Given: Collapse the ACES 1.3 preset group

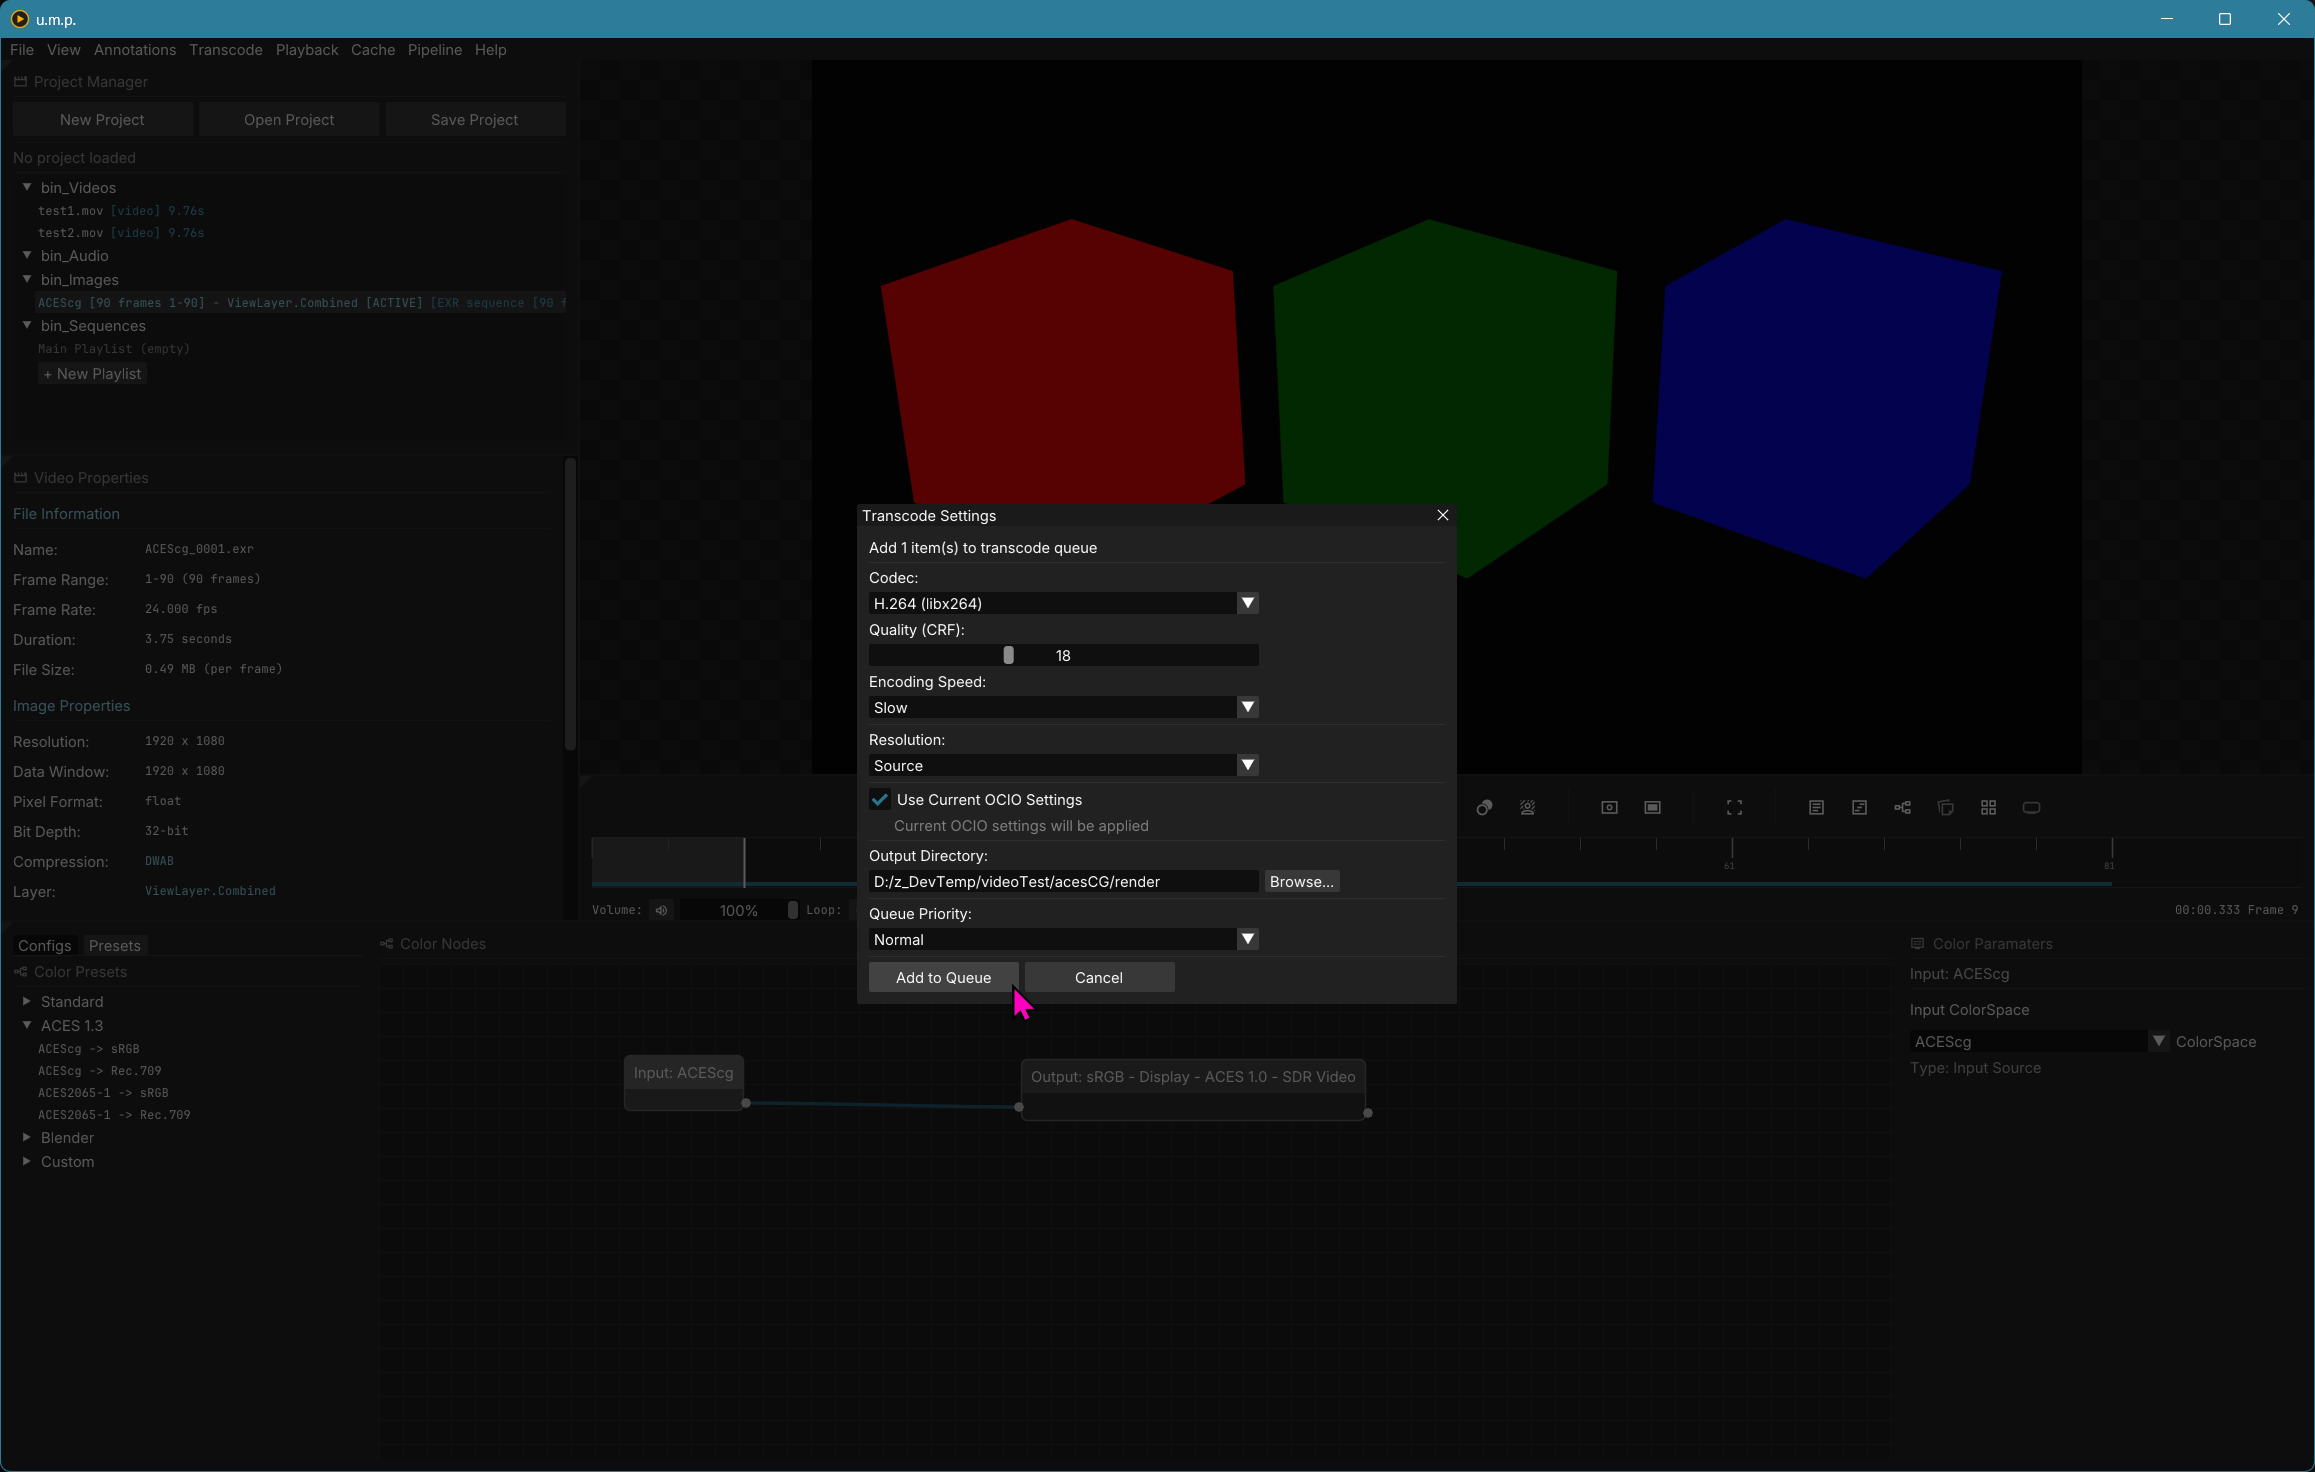Looking at the screenshot, I should [27, 1025].
